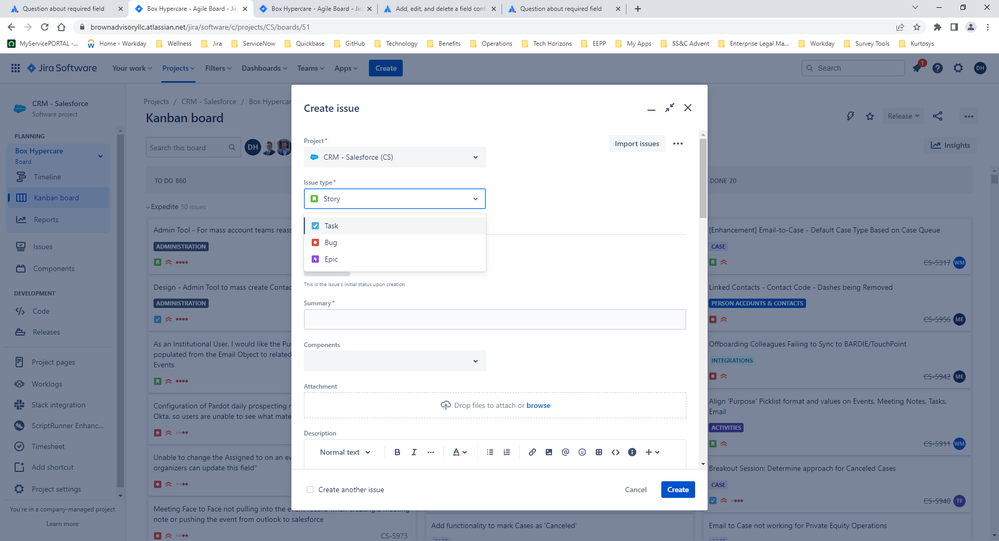Open Code in Development sidebar section
The width and height of the screenshot is (999, 541).
tap(59, 311)
